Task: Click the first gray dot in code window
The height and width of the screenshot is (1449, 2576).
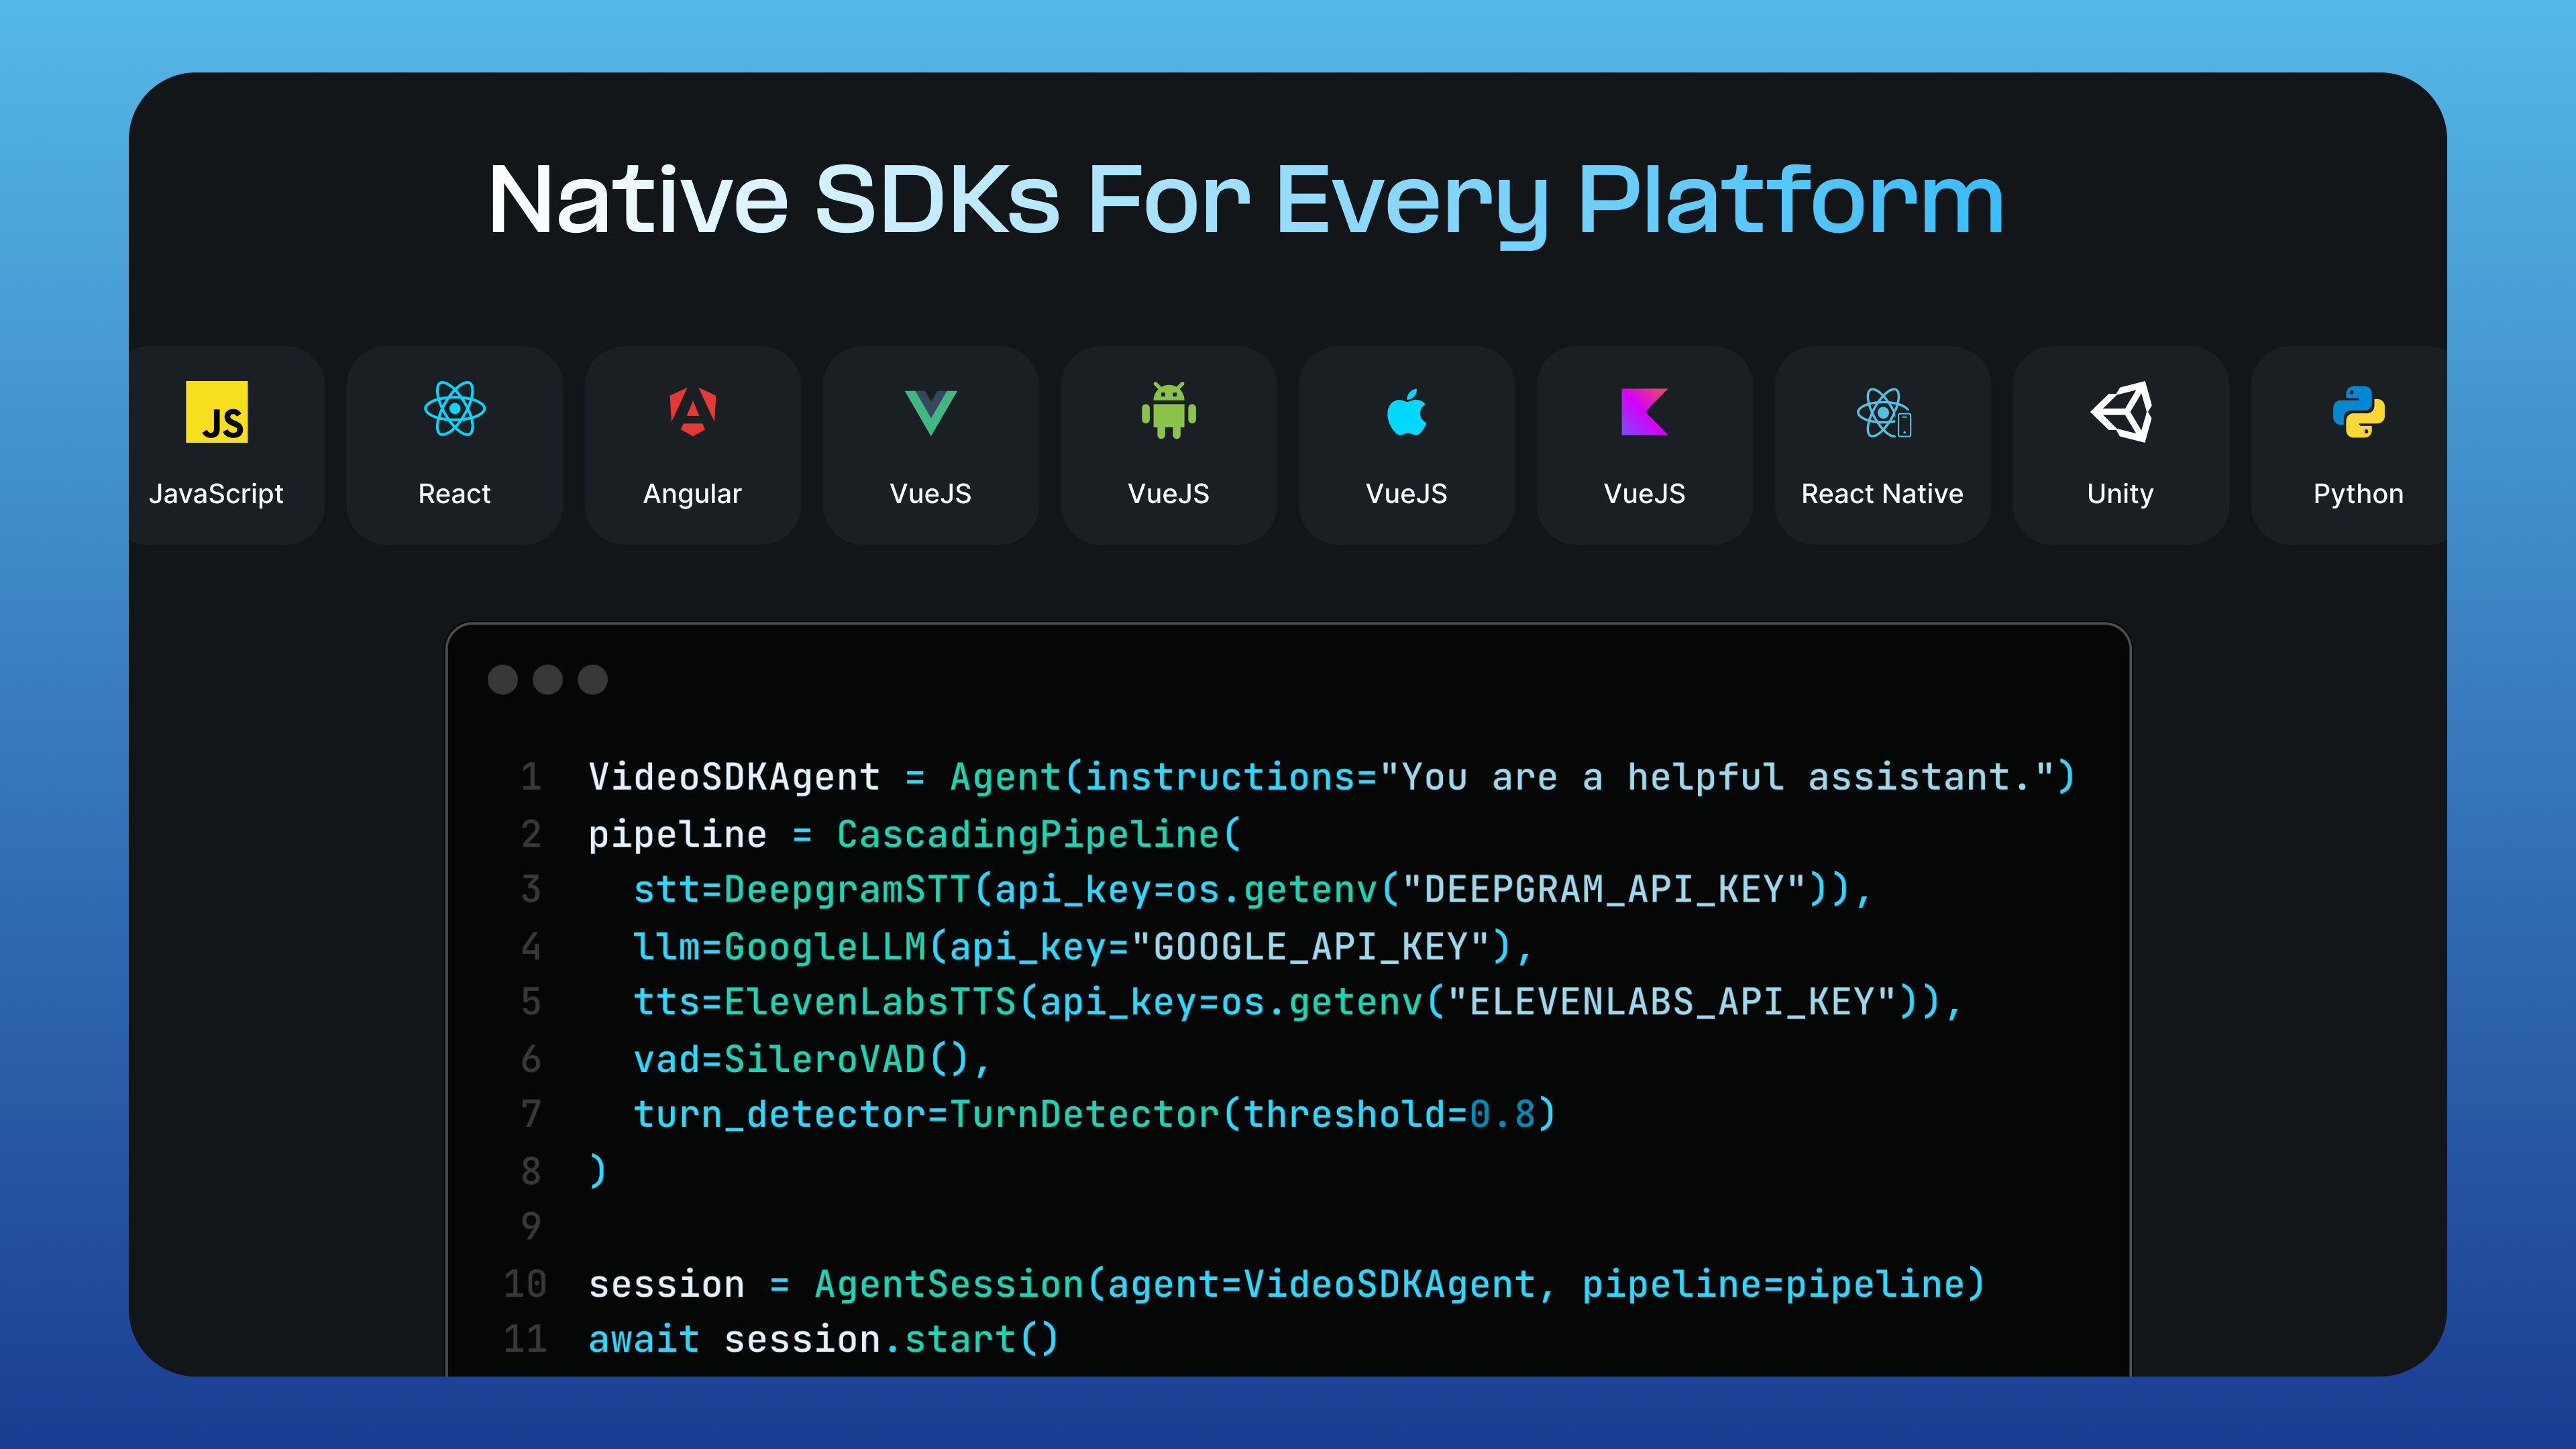Action: 502,680
